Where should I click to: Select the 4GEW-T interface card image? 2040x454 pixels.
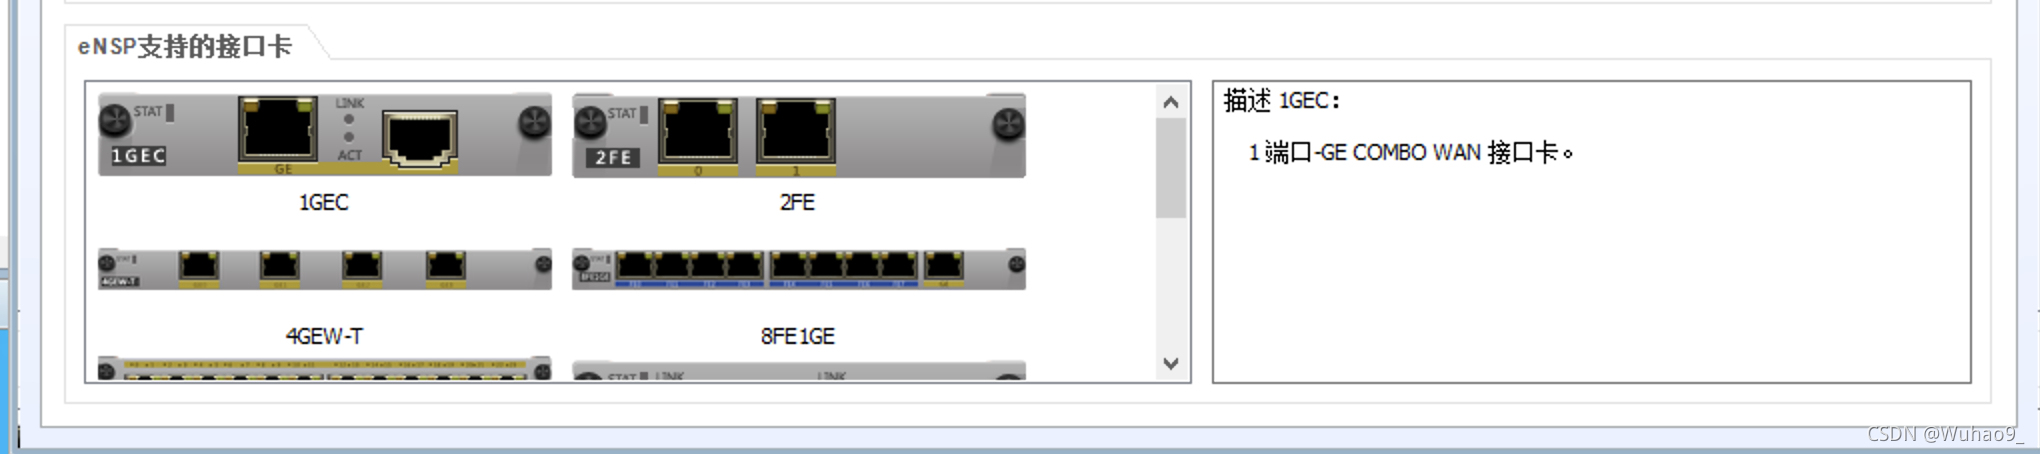tap(325, 268)
